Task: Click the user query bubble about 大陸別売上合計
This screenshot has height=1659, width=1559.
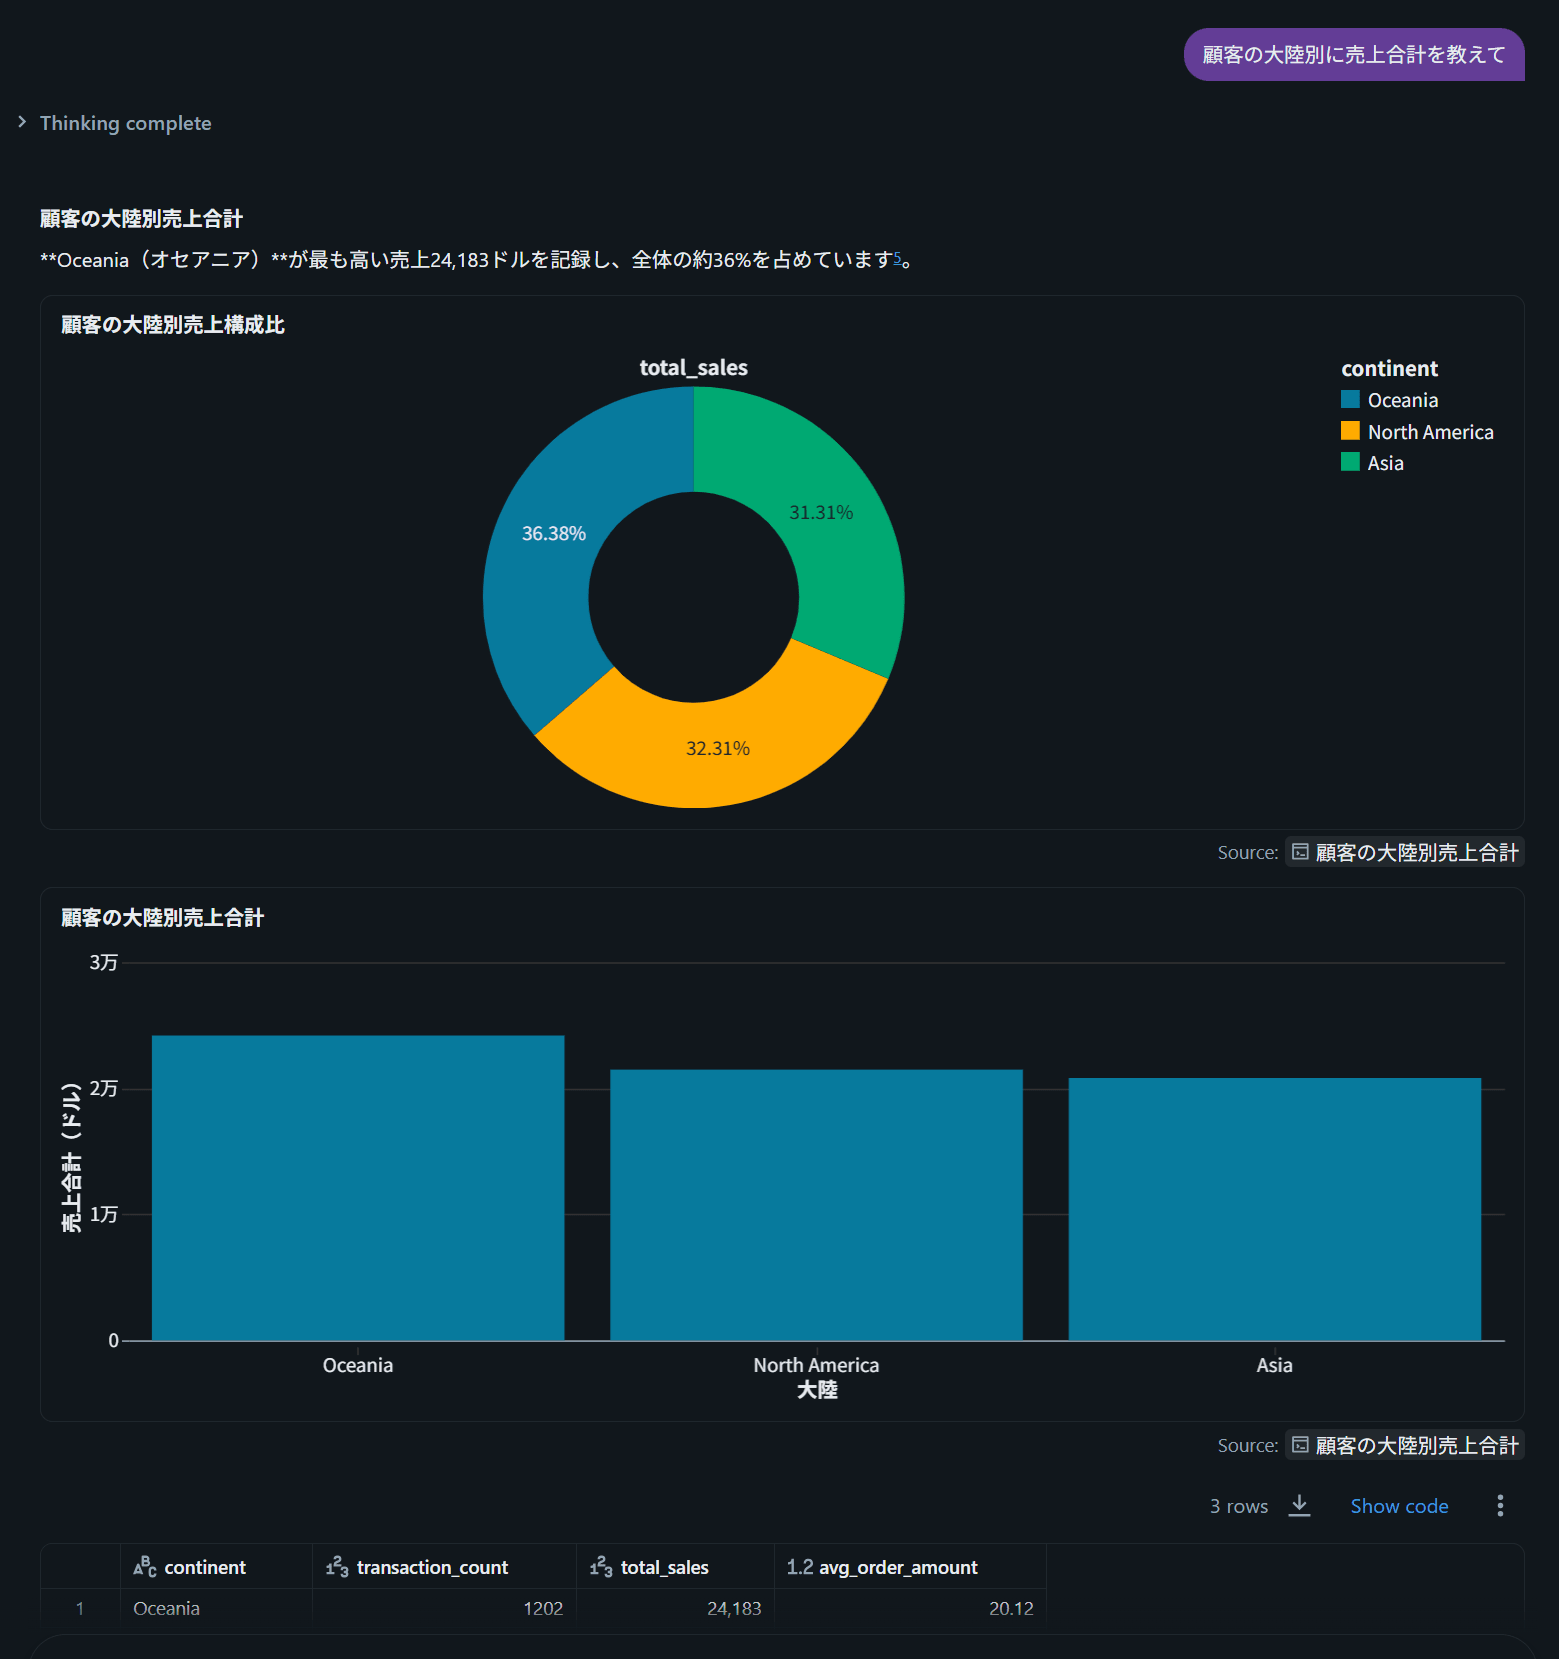Action: pos(1354,54)
